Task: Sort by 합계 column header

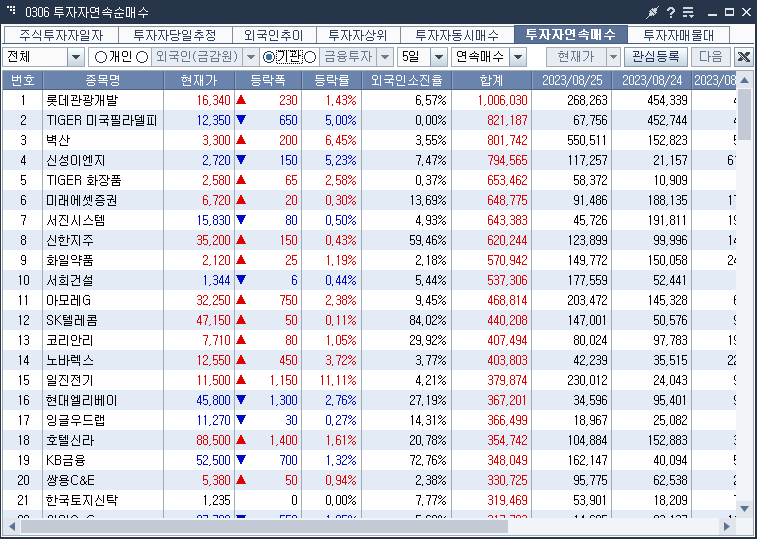Action: [491, 80]
